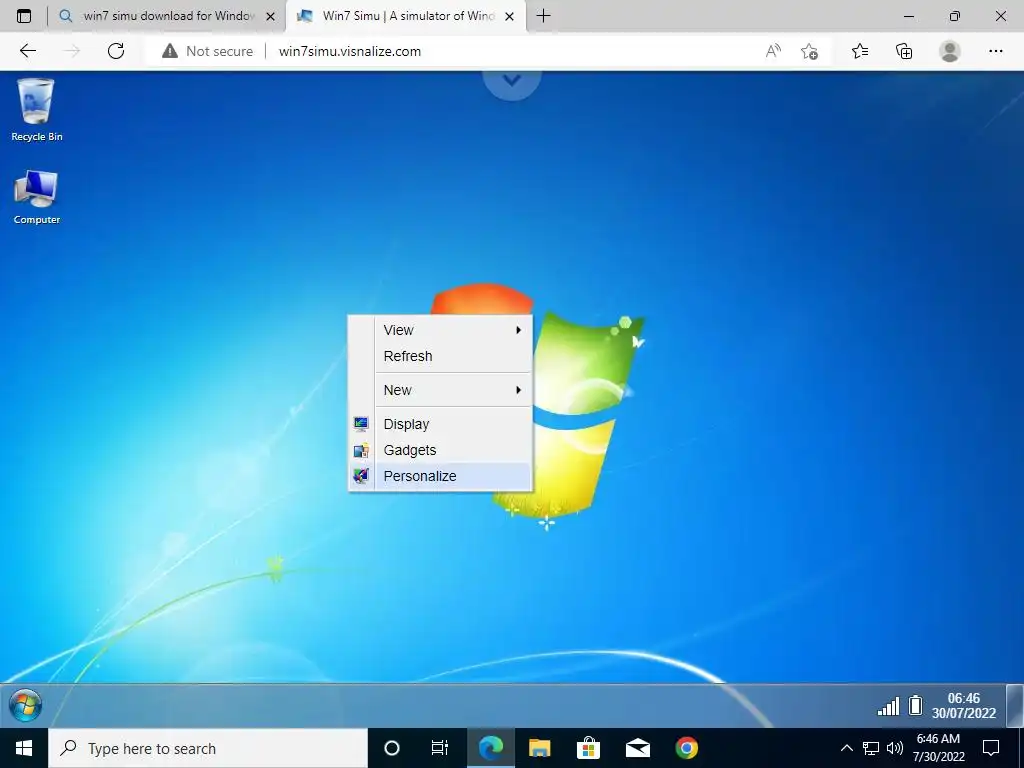Select Gadgets in the context menu

point(453,450)
